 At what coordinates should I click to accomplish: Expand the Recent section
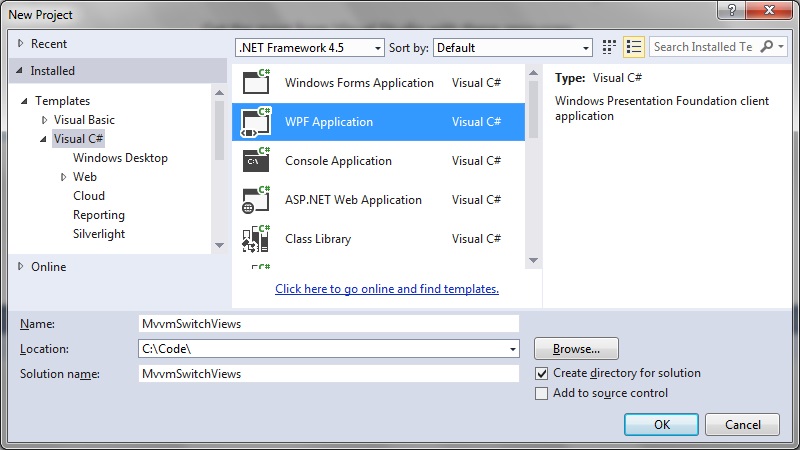coord(20,43)
